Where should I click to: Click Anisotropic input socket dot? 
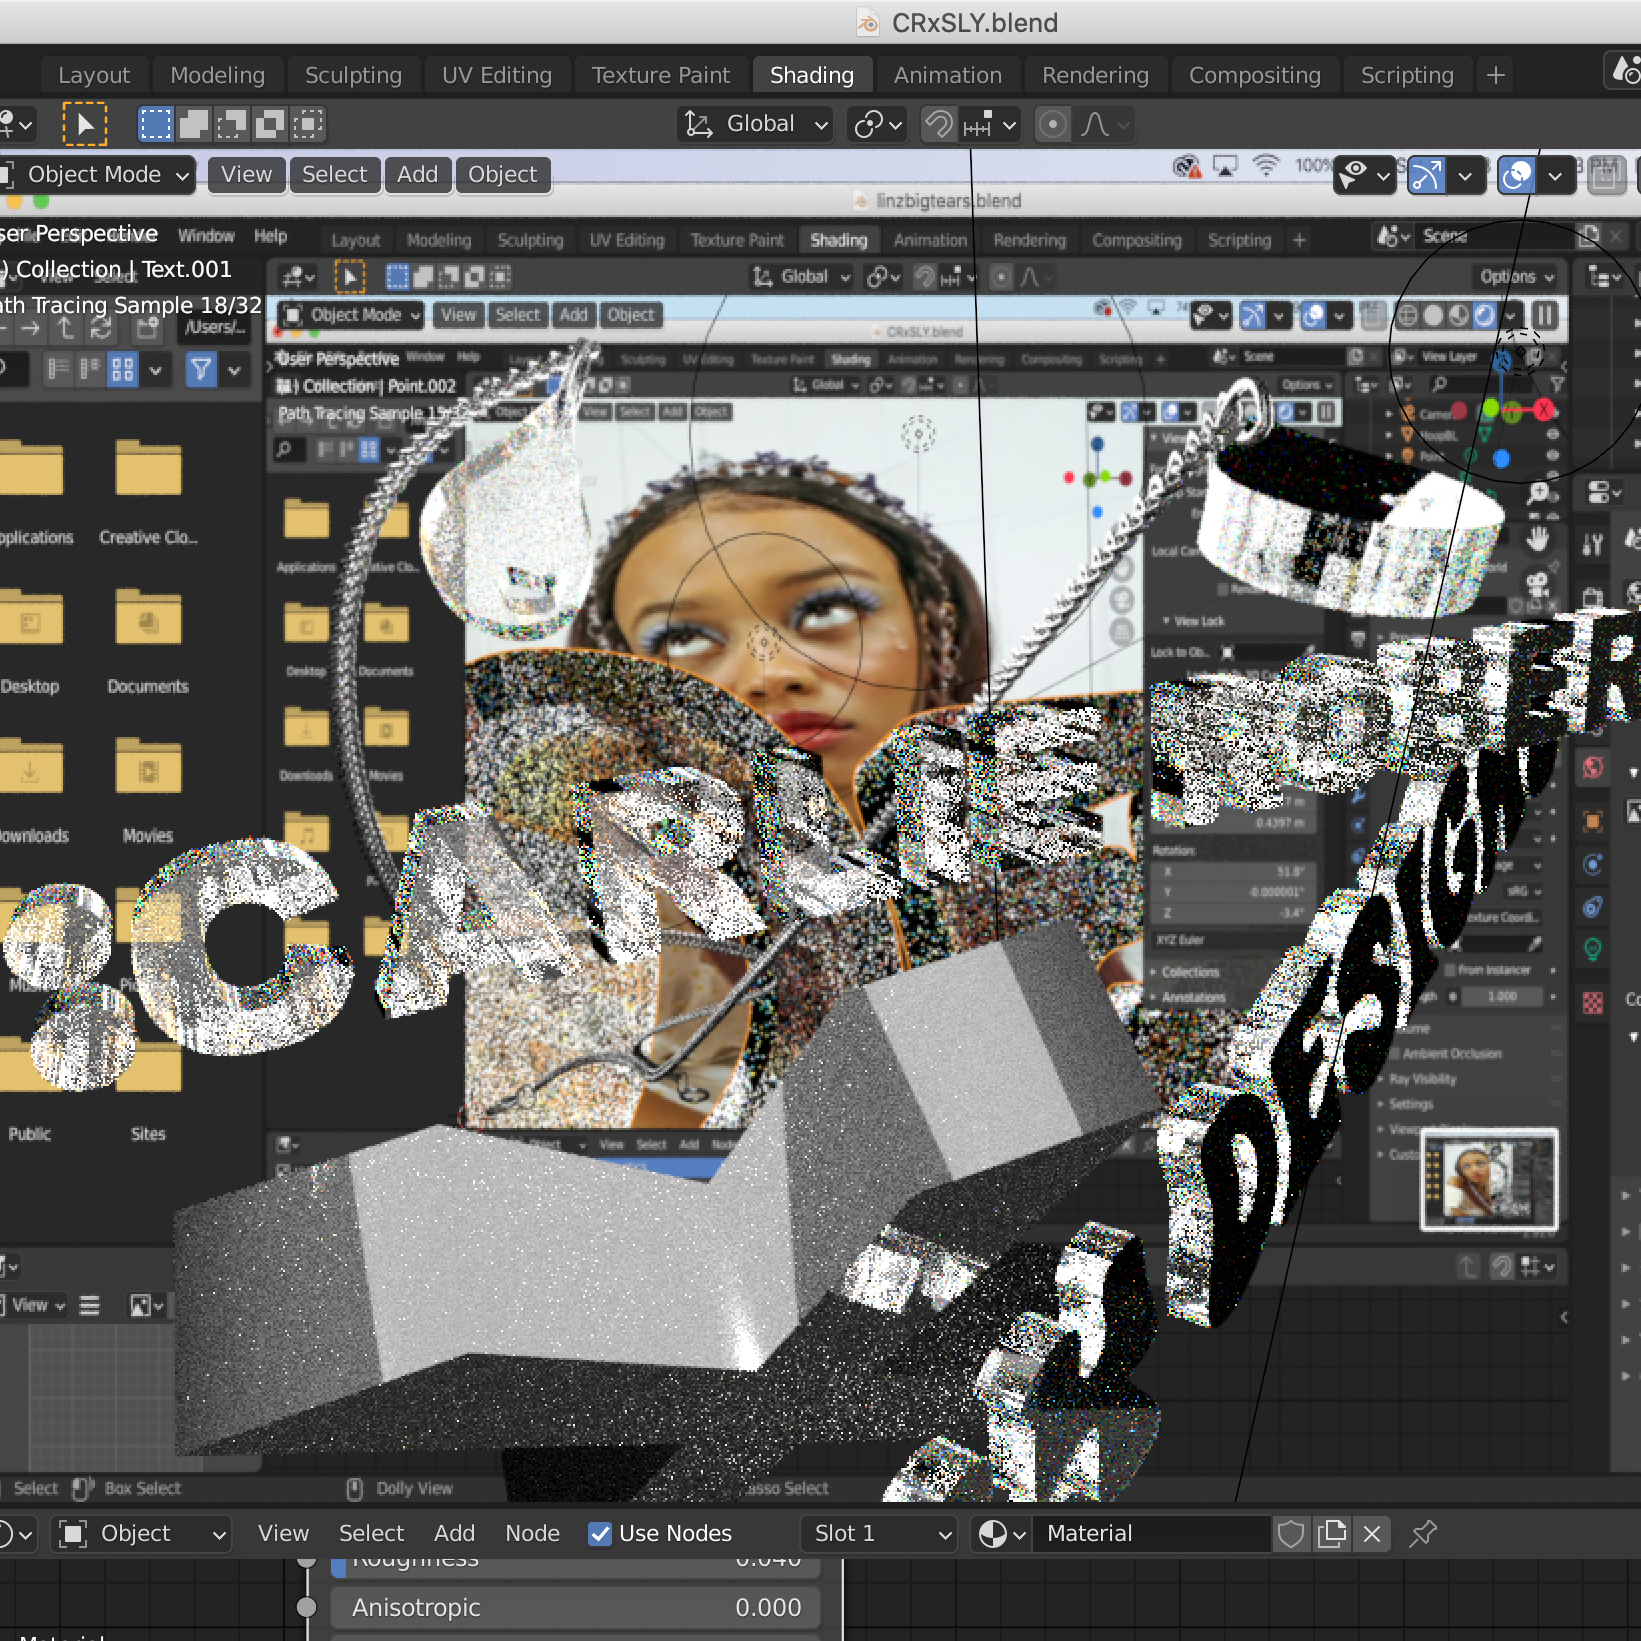click(x=307, y=1607)
